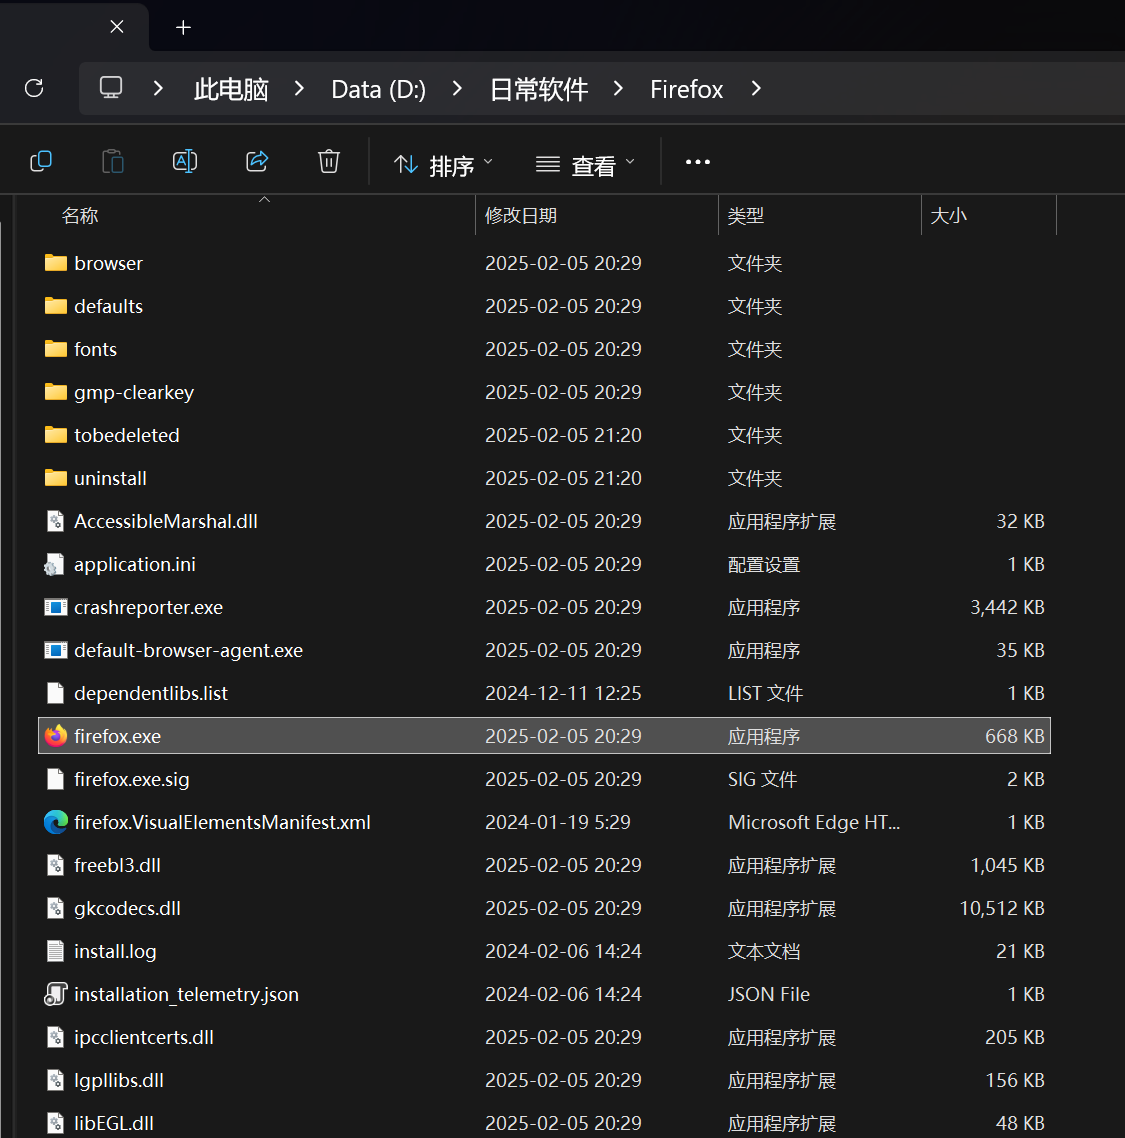Viewport: 1125px width, 1138px height.
Task: Click the installation_telemetry.json file icon
Action: tap(56, 994)
